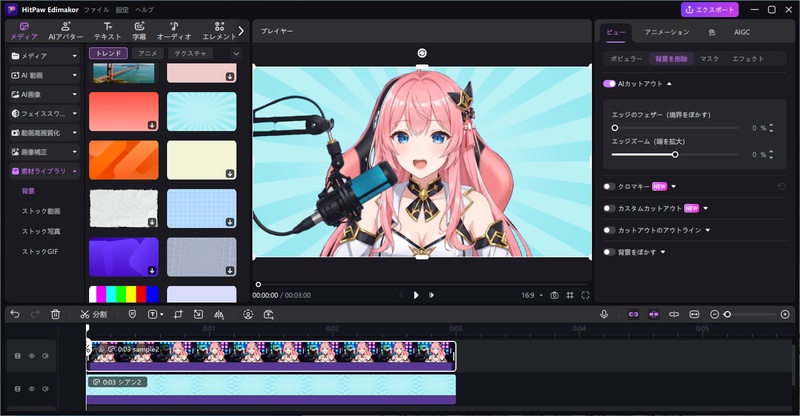Click the undo arrow in timeline toolbar

[x=15, y=314]
